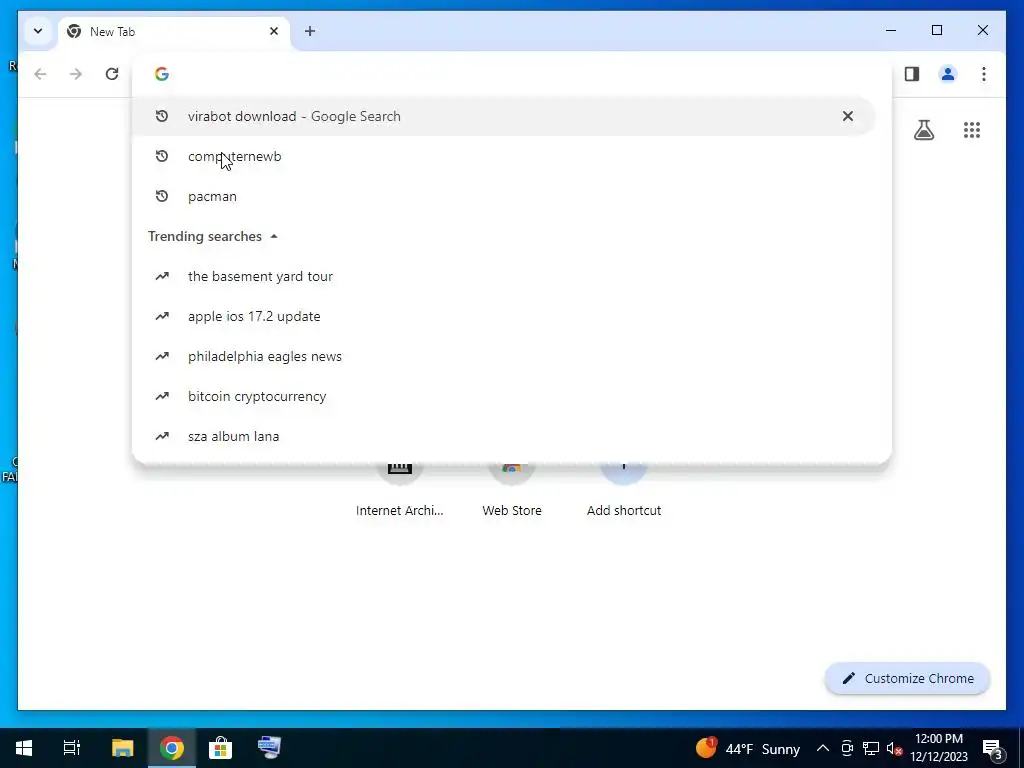This screenshot has width=1024, height=768.
Task: Go forward with the forward arrow
Action: [x=76, y=74]
